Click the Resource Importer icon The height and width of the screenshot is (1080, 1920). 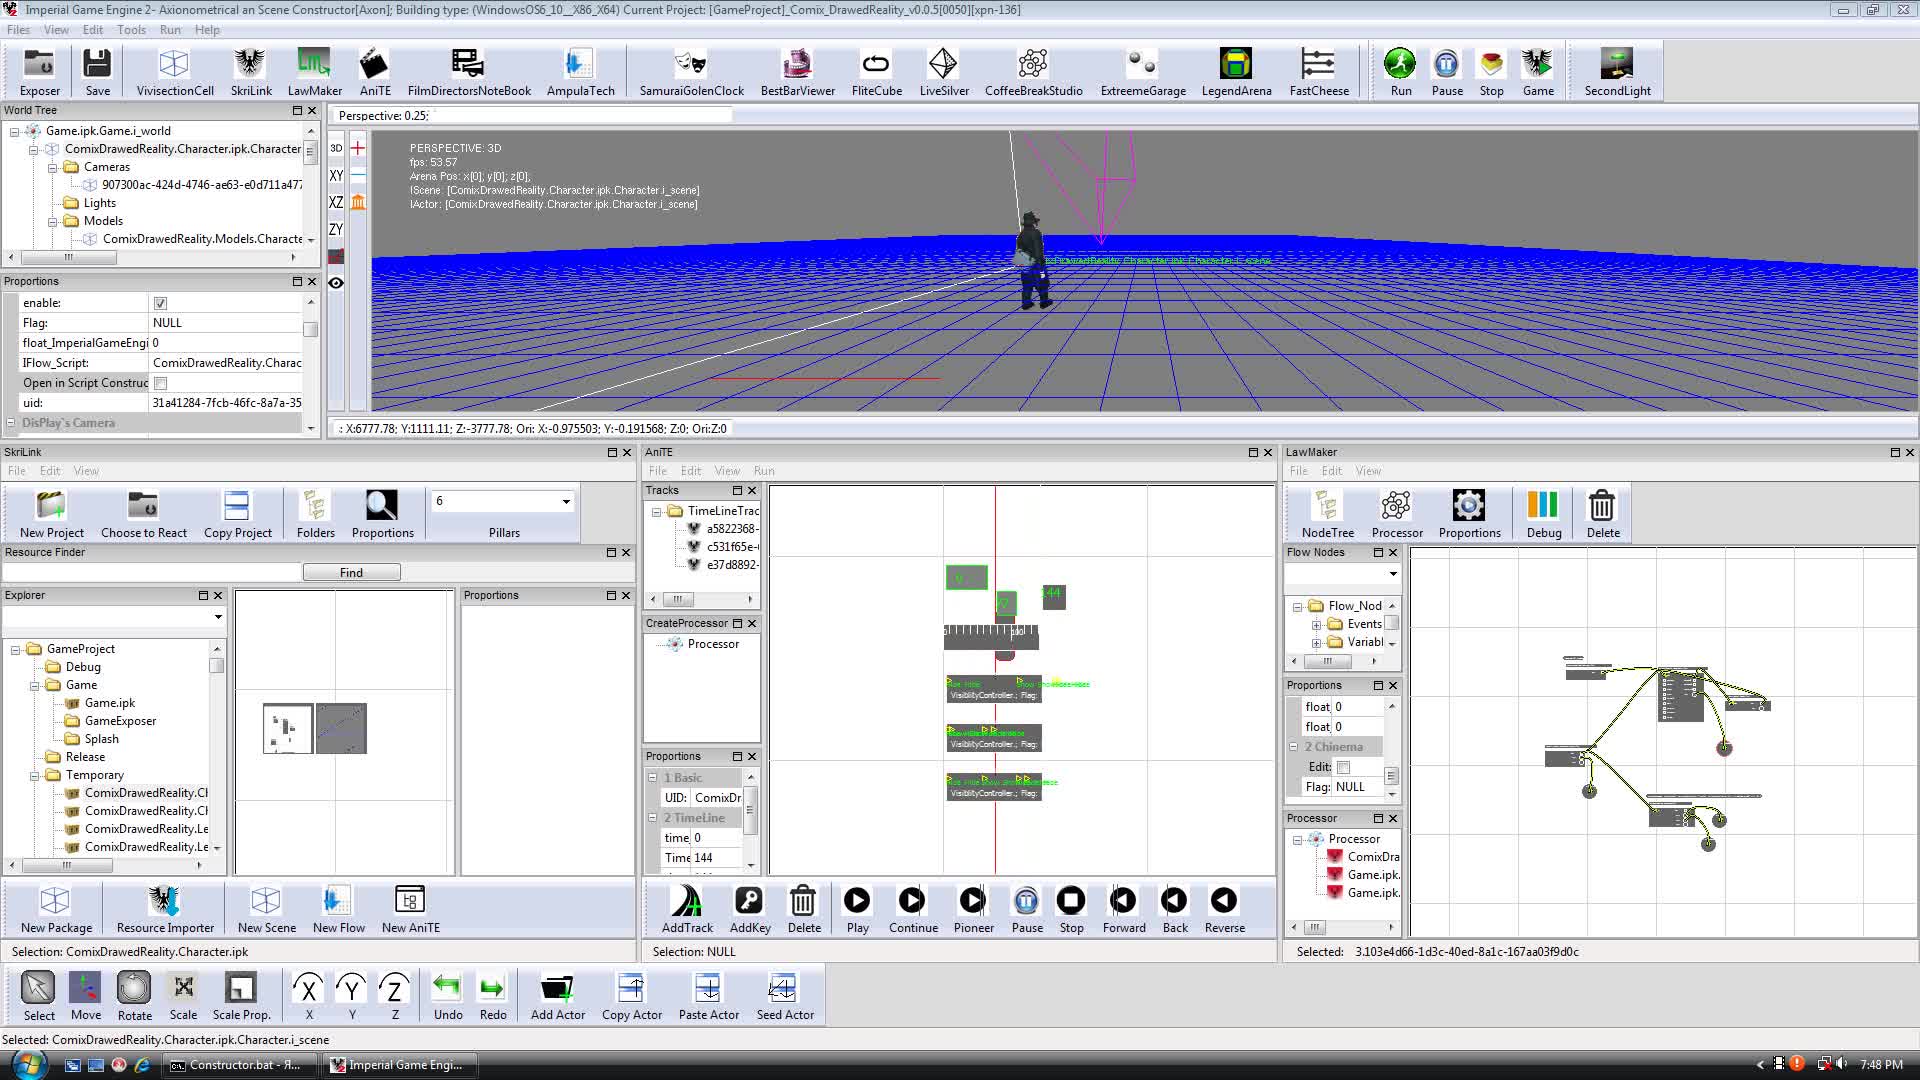[x=163, y=903]
